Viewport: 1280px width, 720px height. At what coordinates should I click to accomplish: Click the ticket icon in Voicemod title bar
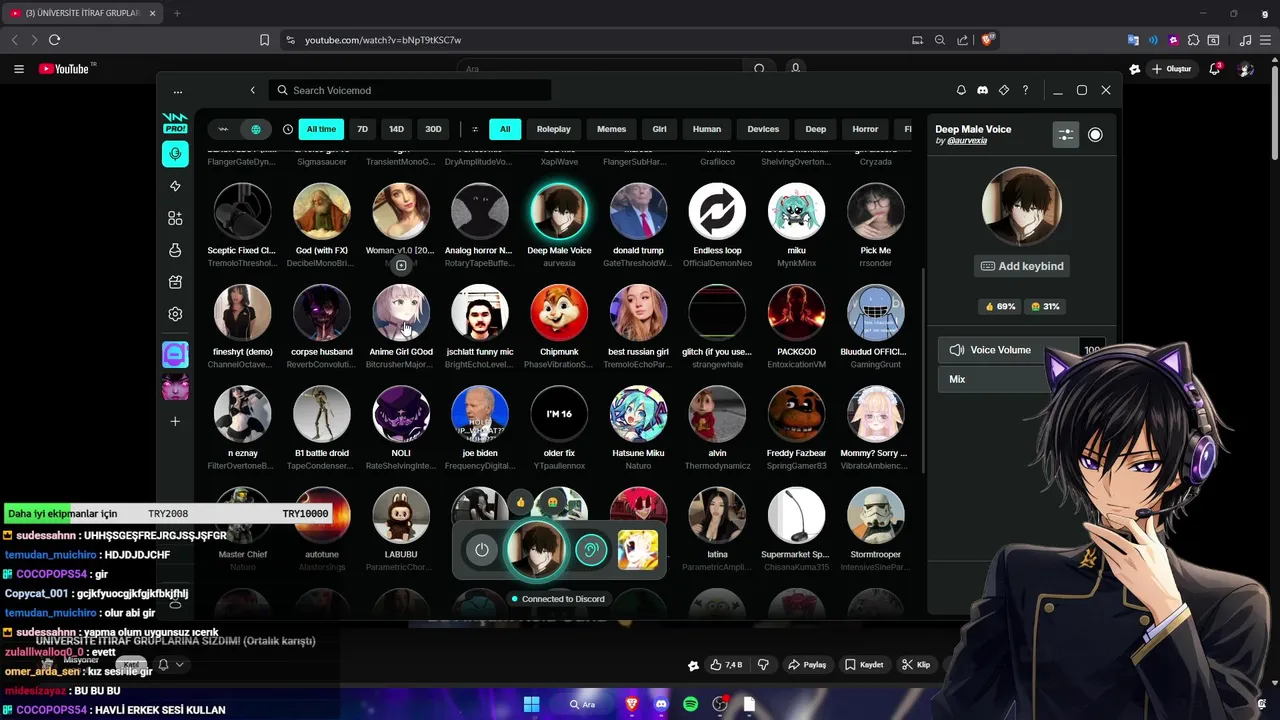1004,90
